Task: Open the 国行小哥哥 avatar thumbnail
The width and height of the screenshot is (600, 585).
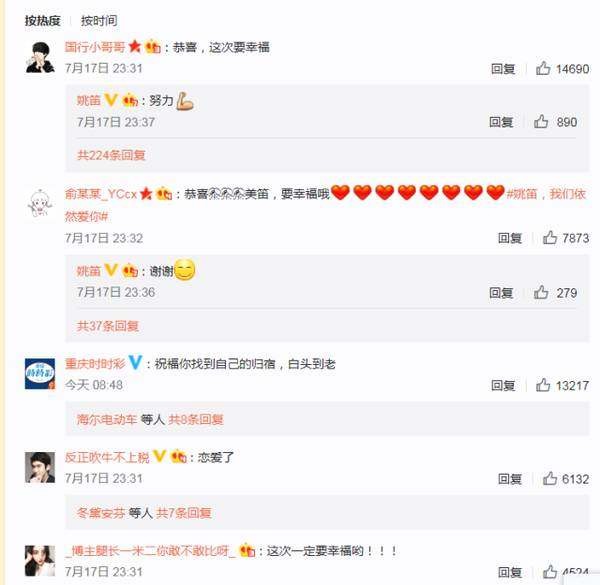Action: 40,57
